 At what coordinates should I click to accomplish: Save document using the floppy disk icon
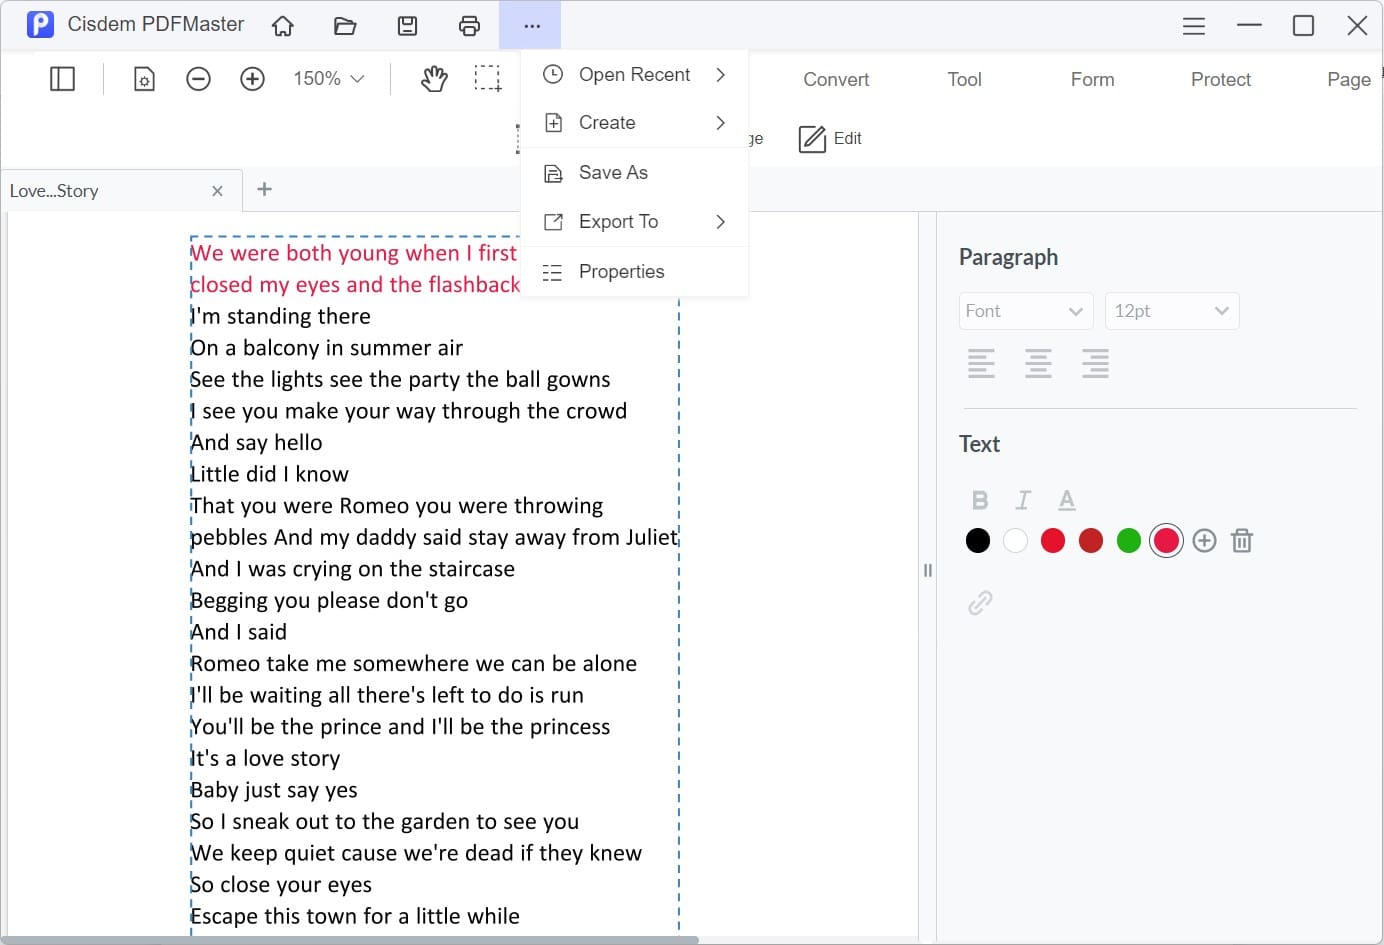point(407,26)
